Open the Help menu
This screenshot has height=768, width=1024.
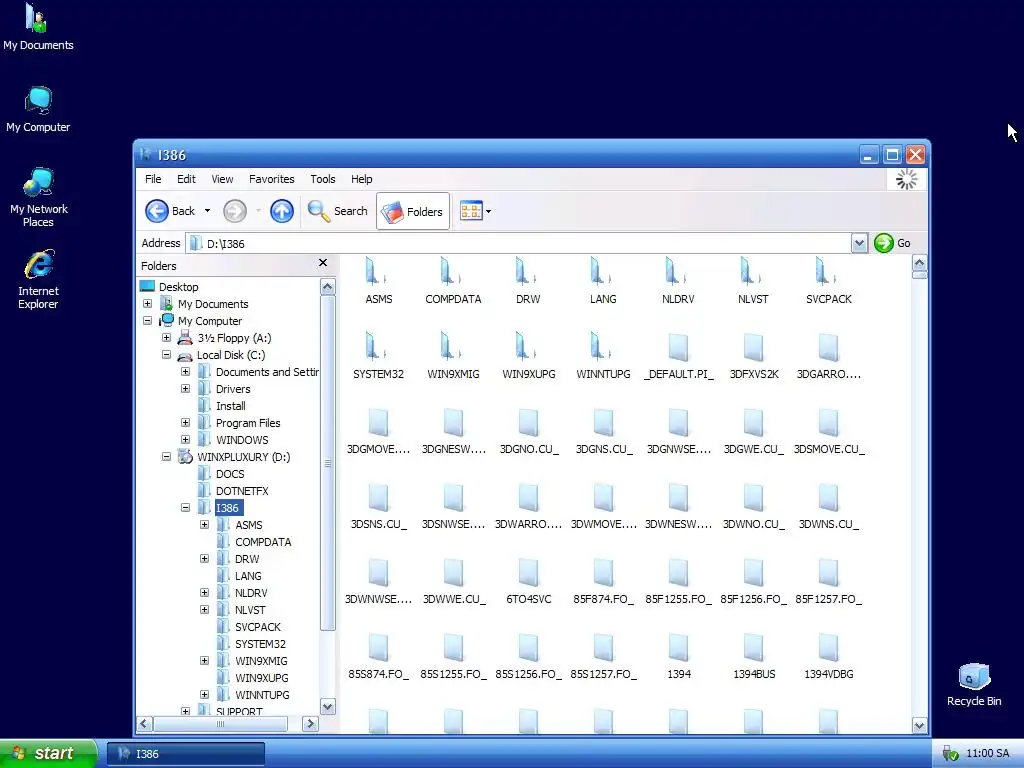[361, 179]
